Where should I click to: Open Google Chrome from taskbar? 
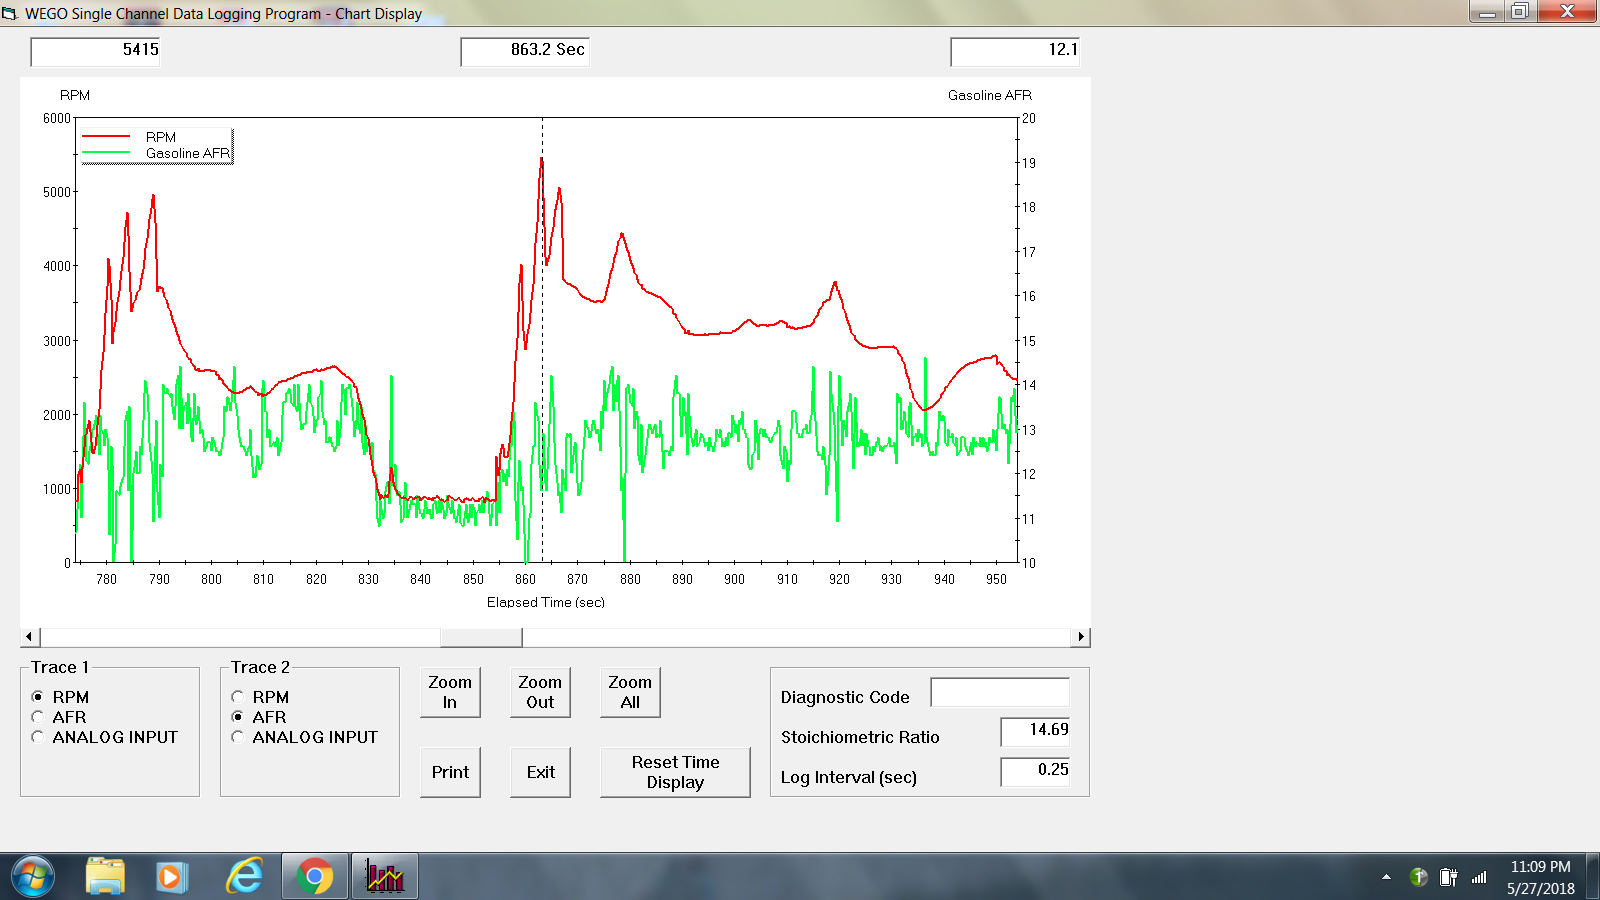pyautogui.click(x=314, y=877)
